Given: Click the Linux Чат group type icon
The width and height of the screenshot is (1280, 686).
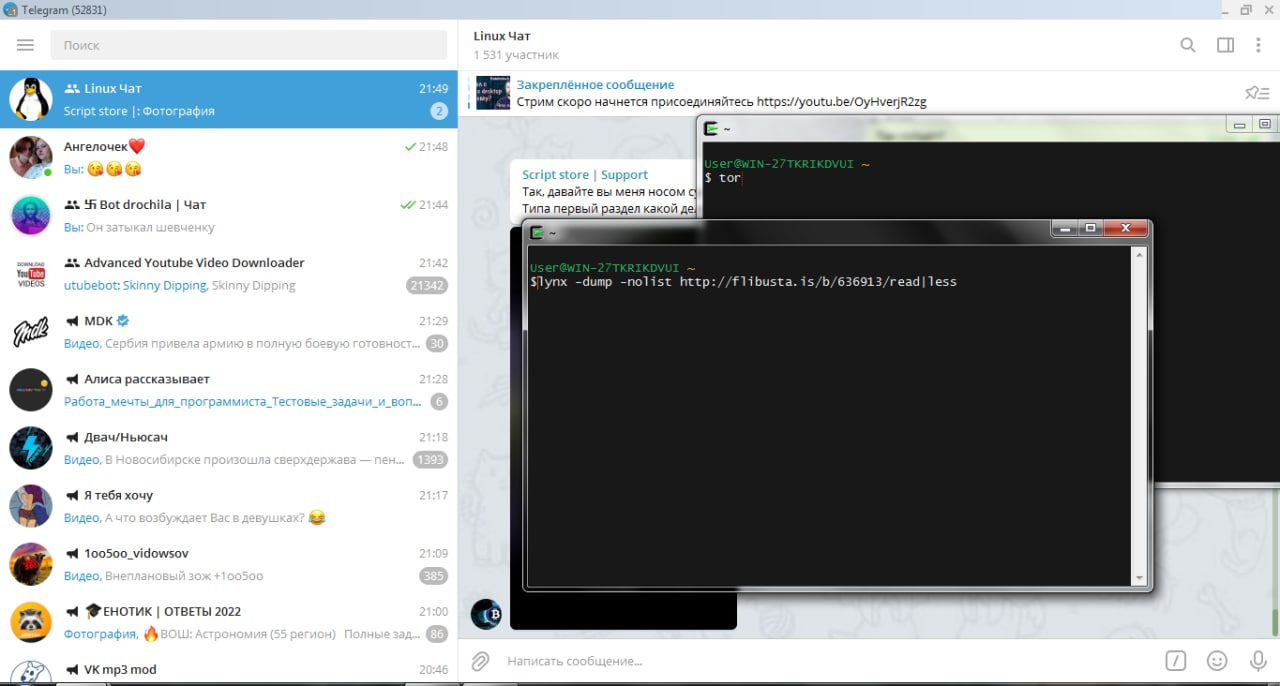Looking at the screenshot, I should click(72, 88).
